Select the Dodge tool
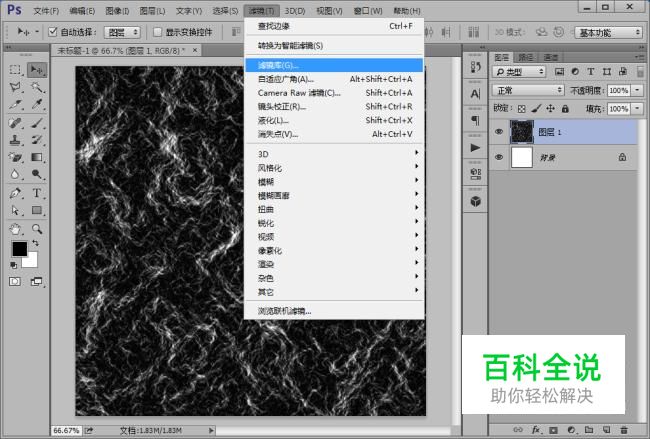This screenshot has height=439, width=650. [37, 174]
